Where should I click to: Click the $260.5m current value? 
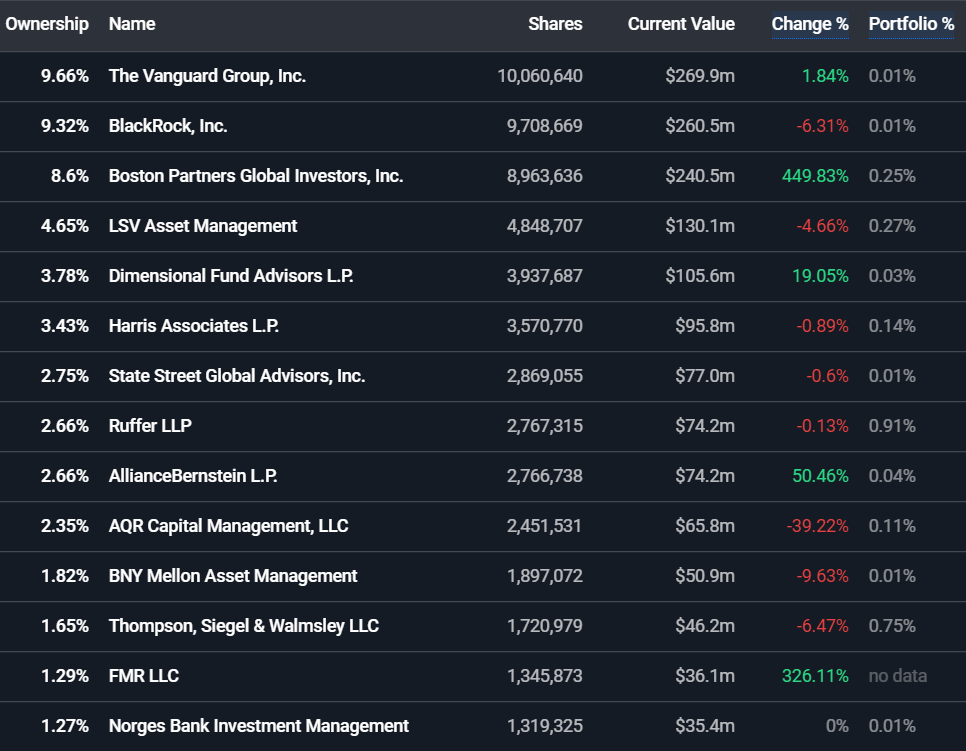pos(700,126)
